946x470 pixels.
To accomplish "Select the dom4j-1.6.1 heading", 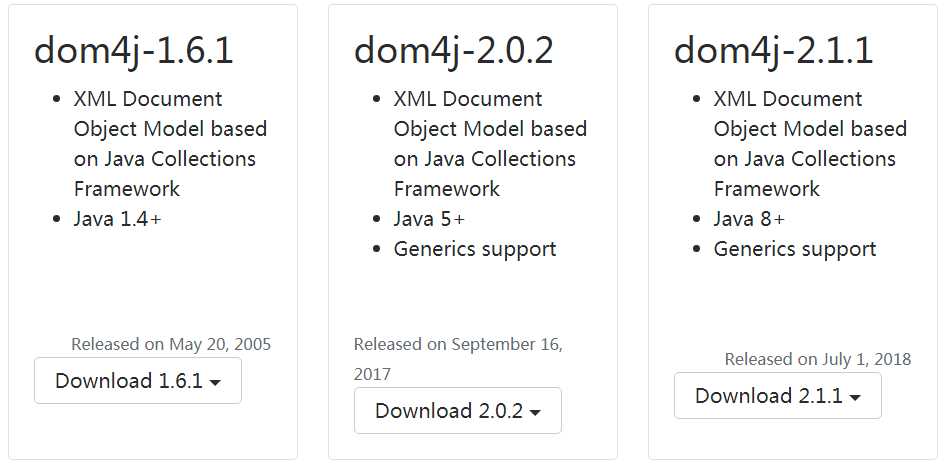I will [x=134, y=51].
